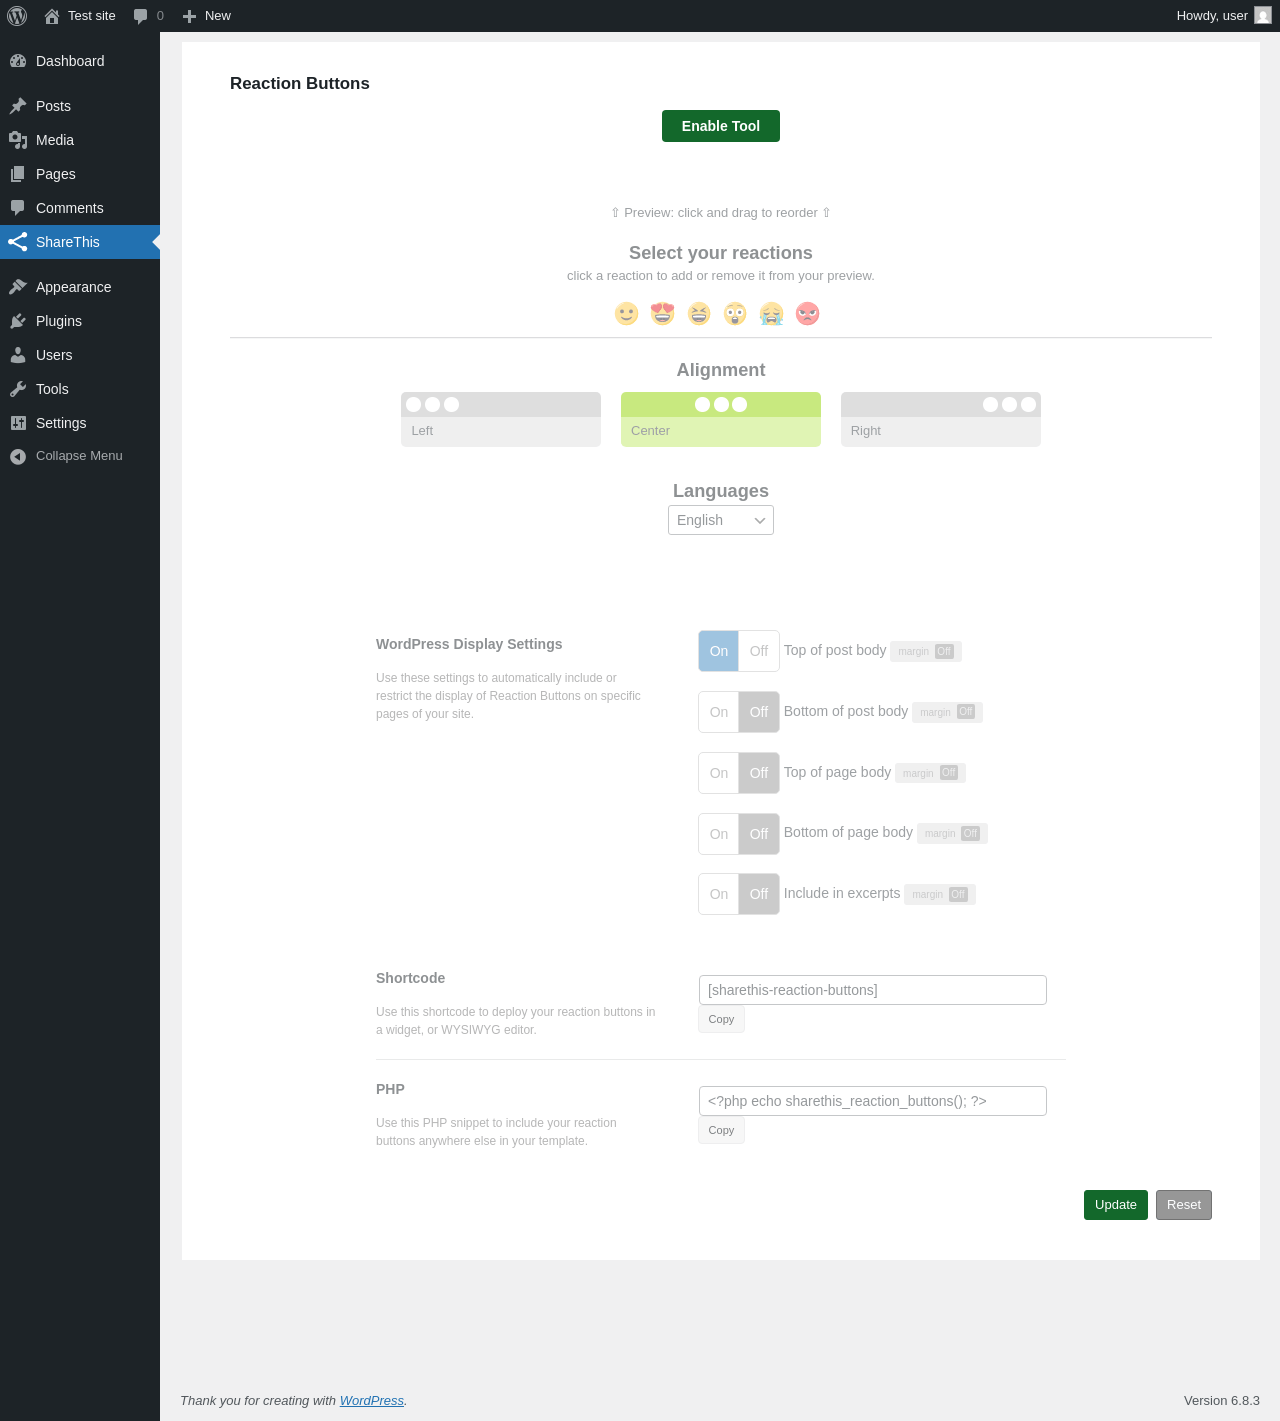Select the slightly smiling face reaction
This screenshot has height=1421, width=1280.
627,314
